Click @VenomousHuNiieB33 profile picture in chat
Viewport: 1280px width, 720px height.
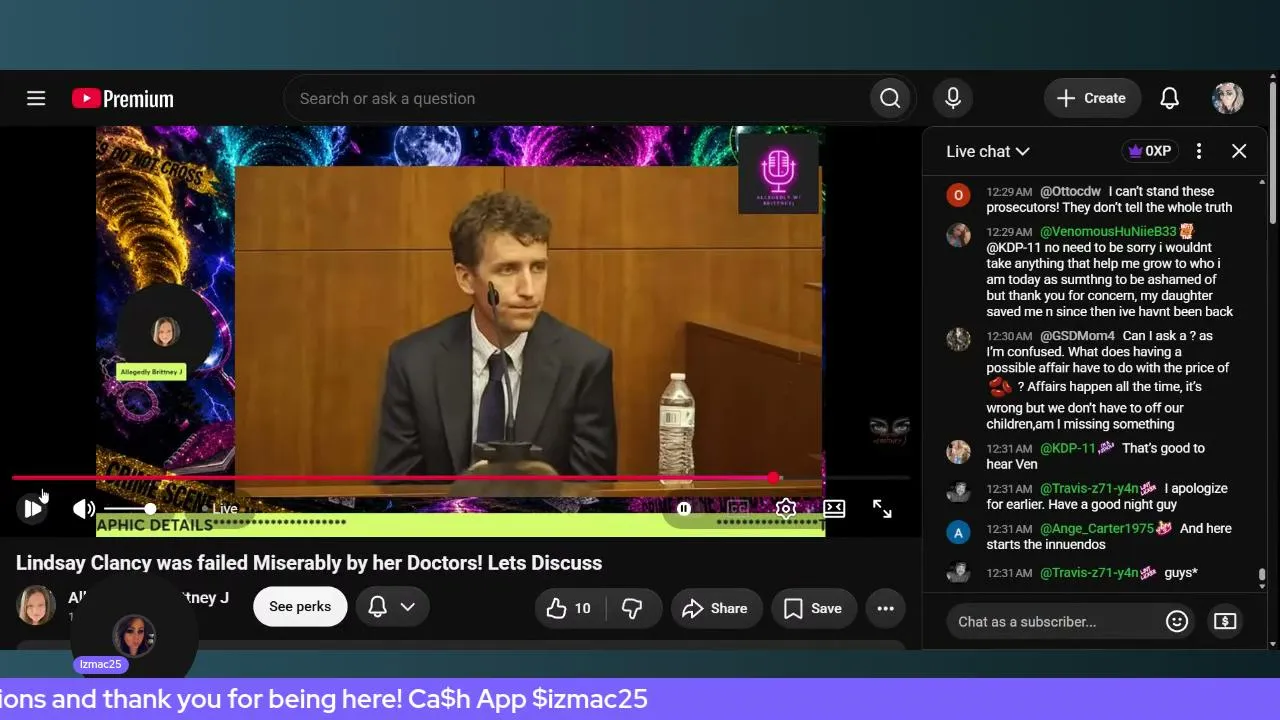point(958,235)
